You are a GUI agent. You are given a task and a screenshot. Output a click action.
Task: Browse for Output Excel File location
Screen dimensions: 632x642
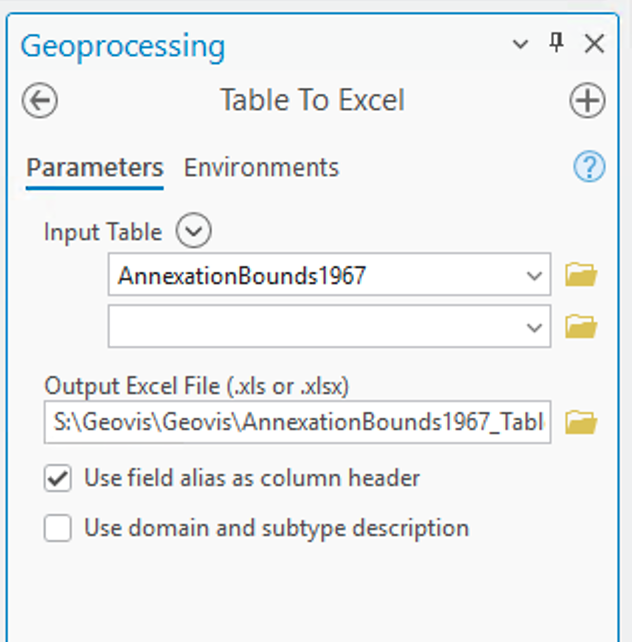(581, 424)
